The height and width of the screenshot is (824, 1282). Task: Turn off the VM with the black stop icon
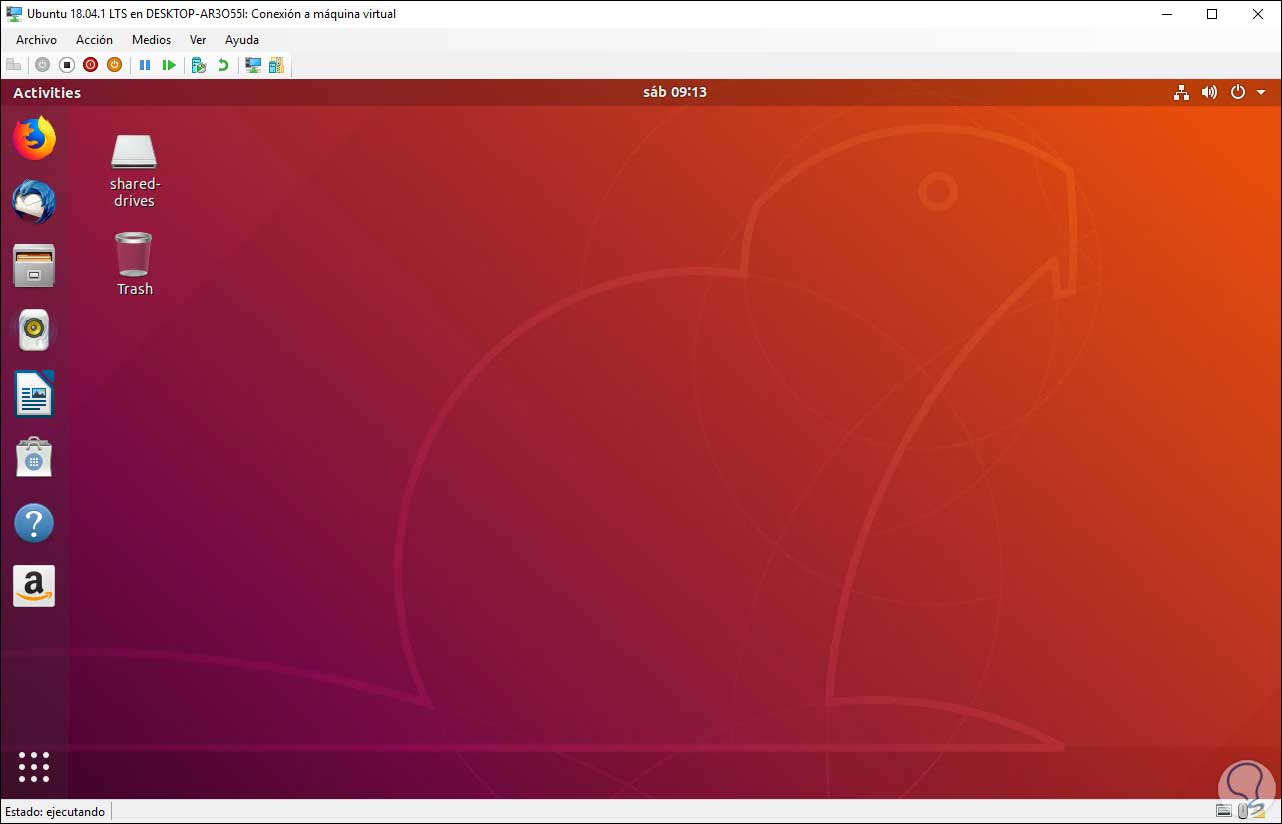[66, 65]
